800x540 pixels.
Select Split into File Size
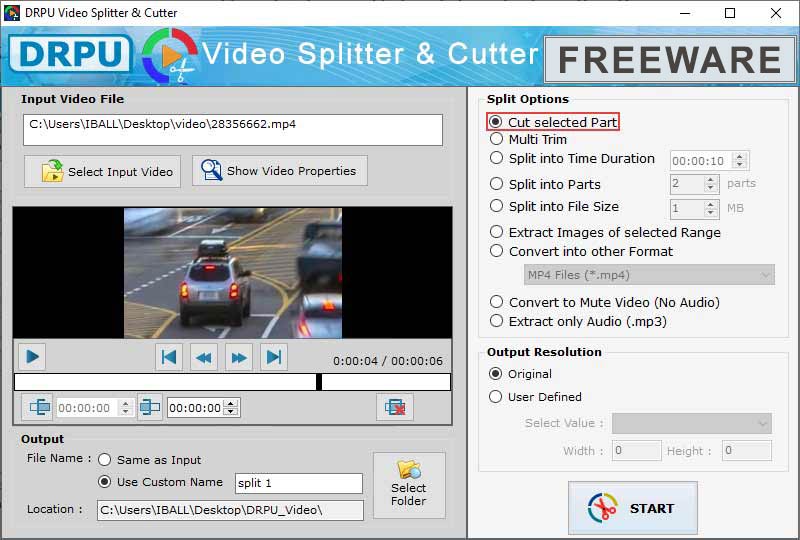click(554, 206)
